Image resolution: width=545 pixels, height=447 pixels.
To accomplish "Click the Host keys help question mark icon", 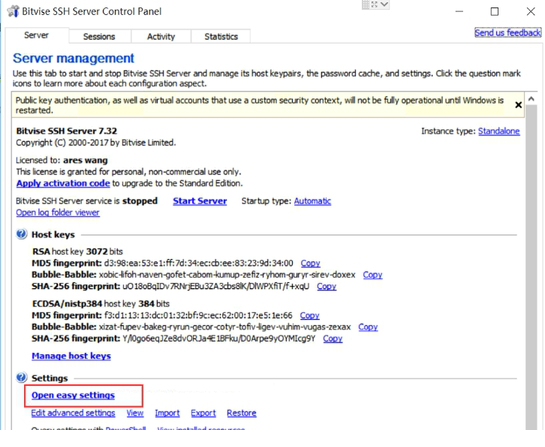I will 22,234.
